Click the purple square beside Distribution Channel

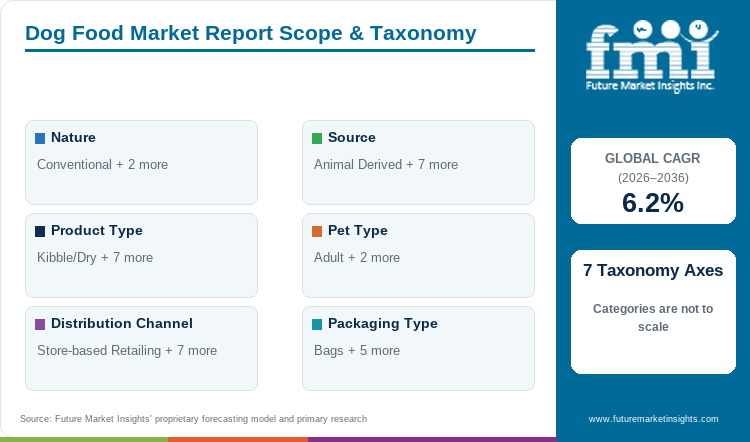pos(40,324)
